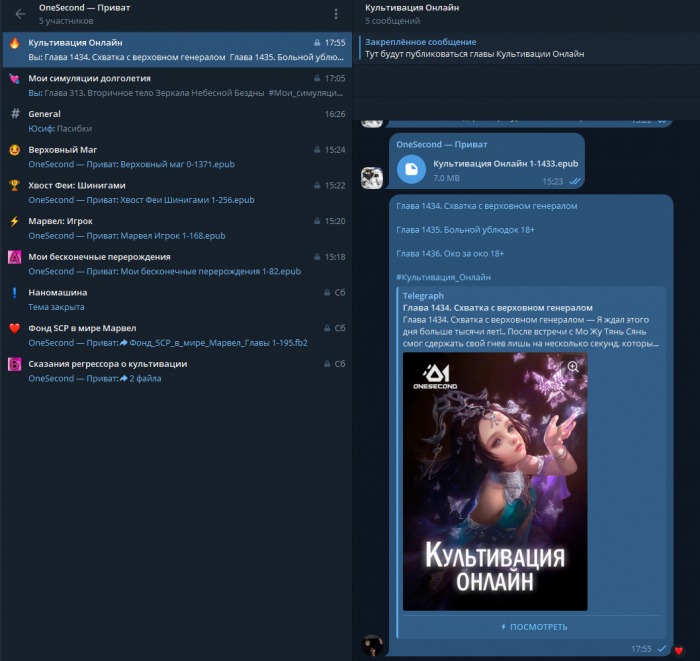Click the pink A icon of Мои бесконечные перерождения
Screen dimensions: 700x661
click(15, 257)
